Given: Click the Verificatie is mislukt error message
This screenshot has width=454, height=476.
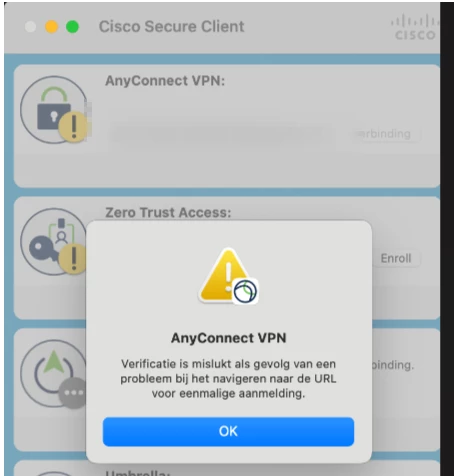Looking at the screenshot, I should (x=228, y=379).
